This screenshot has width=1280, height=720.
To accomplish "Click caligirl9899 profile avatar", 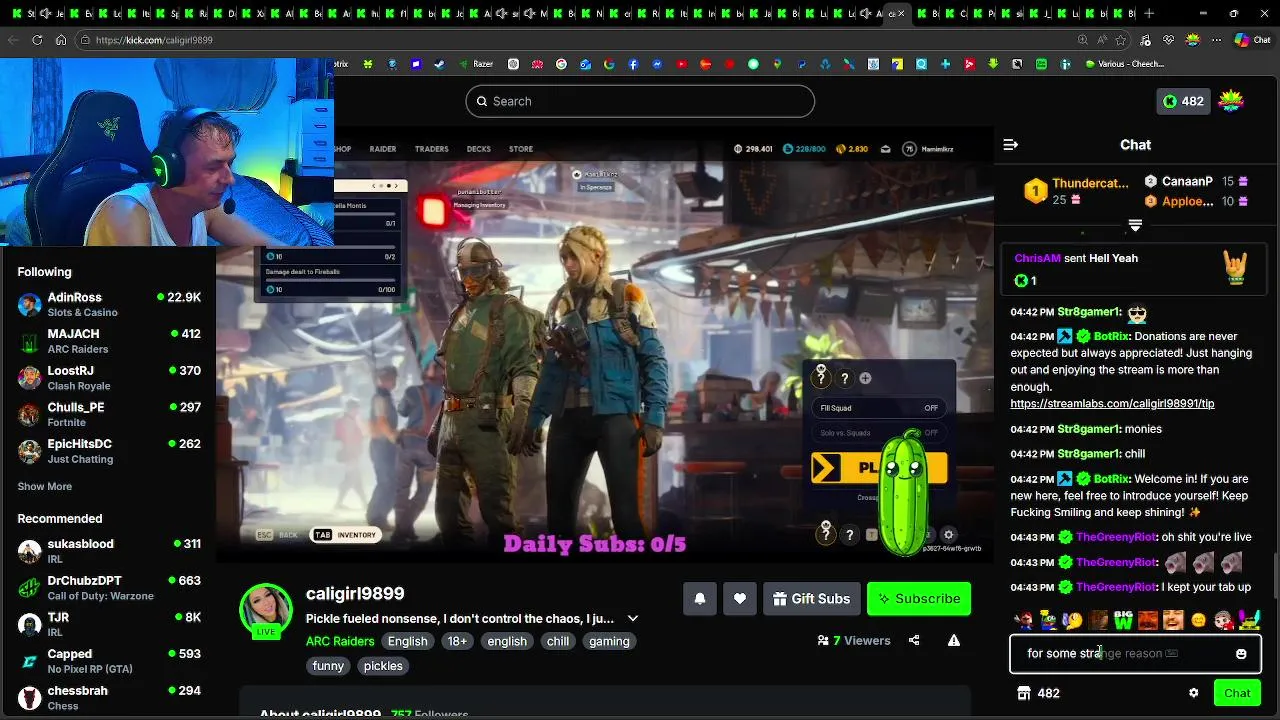I will (266, 610).
